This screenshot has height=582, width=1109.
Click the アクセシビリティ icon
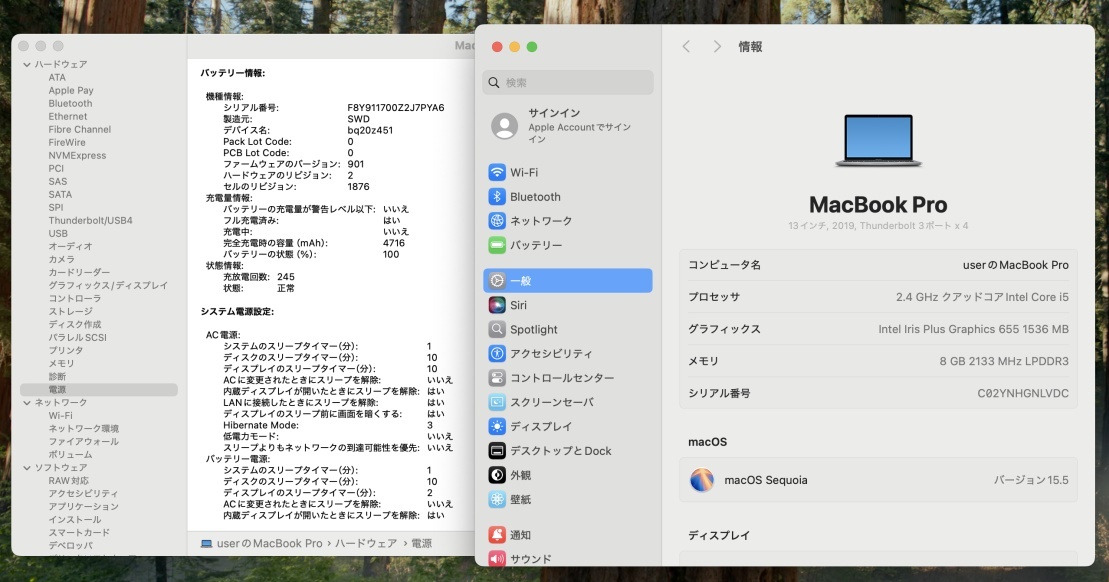pos(497,354)
